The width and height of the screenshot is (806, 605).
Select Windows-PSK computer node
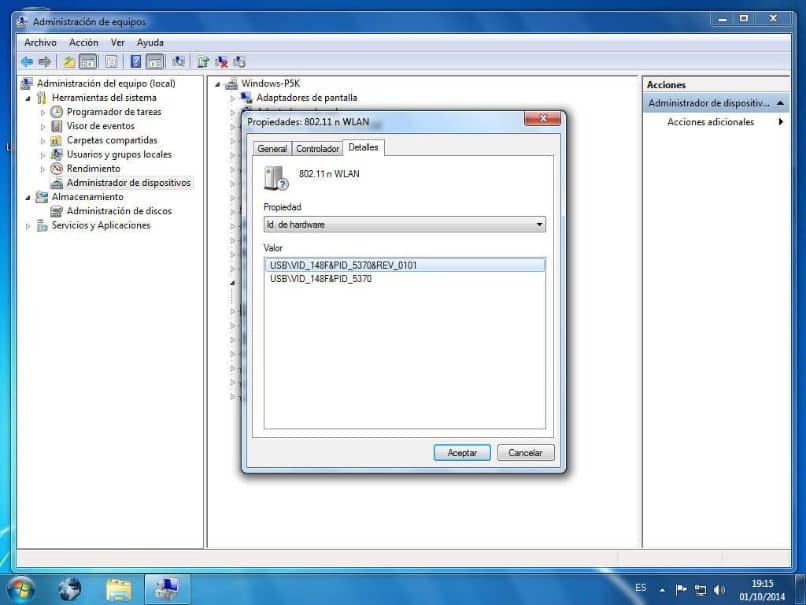tap(270, 83)
